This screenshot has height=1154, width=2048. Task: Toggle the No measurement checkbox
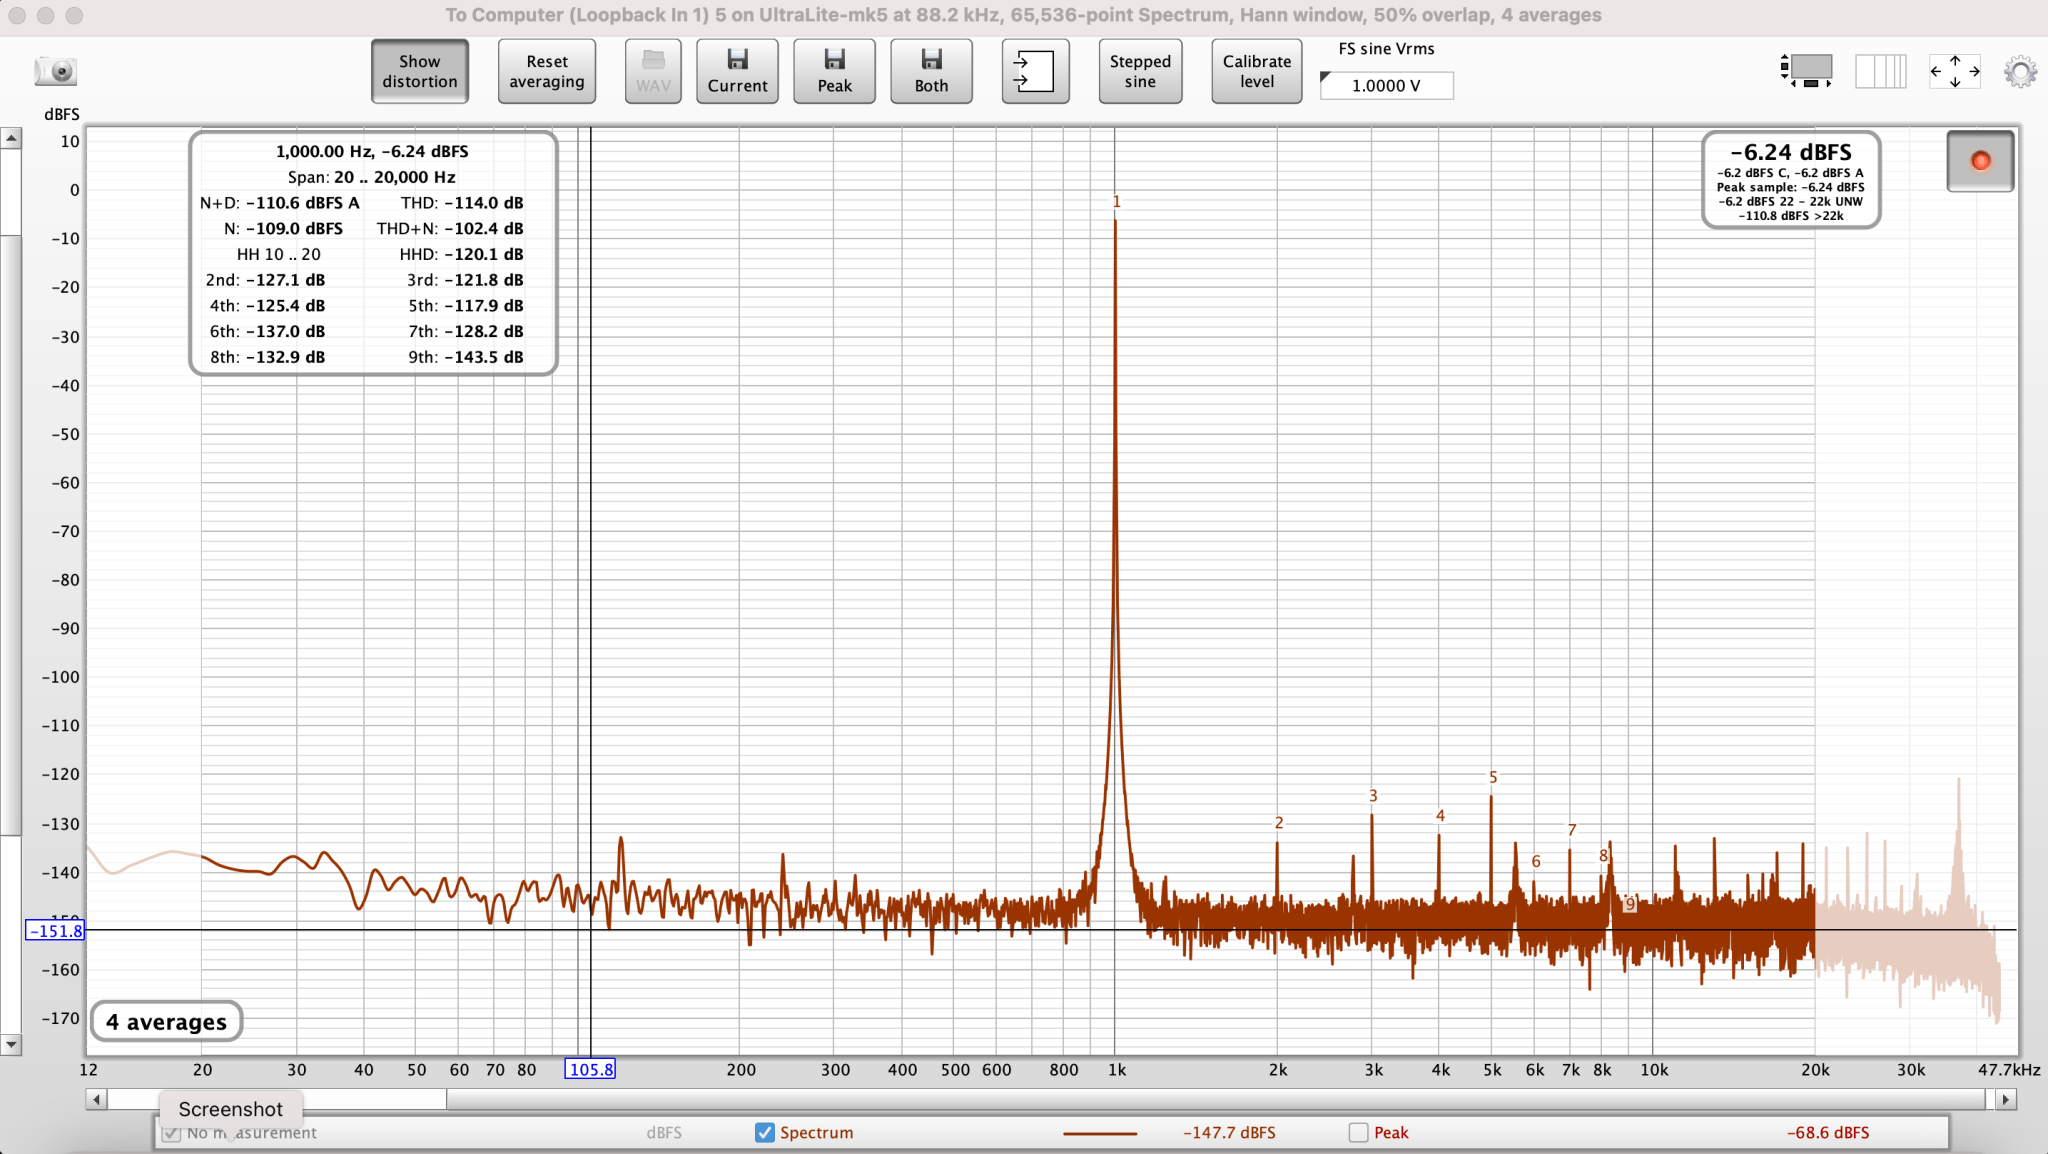(171, 1132)
